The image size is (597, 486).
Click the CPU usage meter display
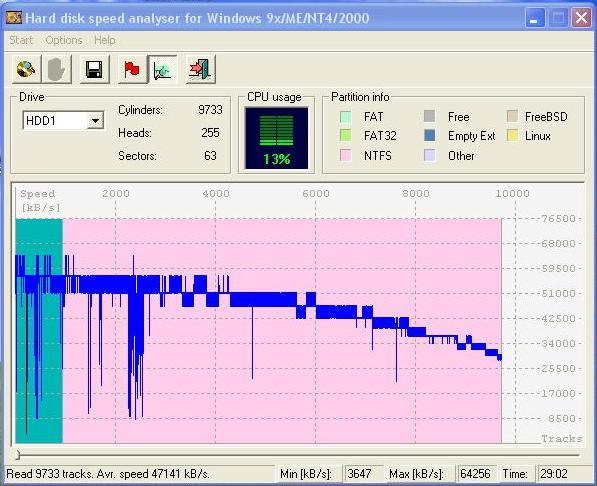point(277,138)
